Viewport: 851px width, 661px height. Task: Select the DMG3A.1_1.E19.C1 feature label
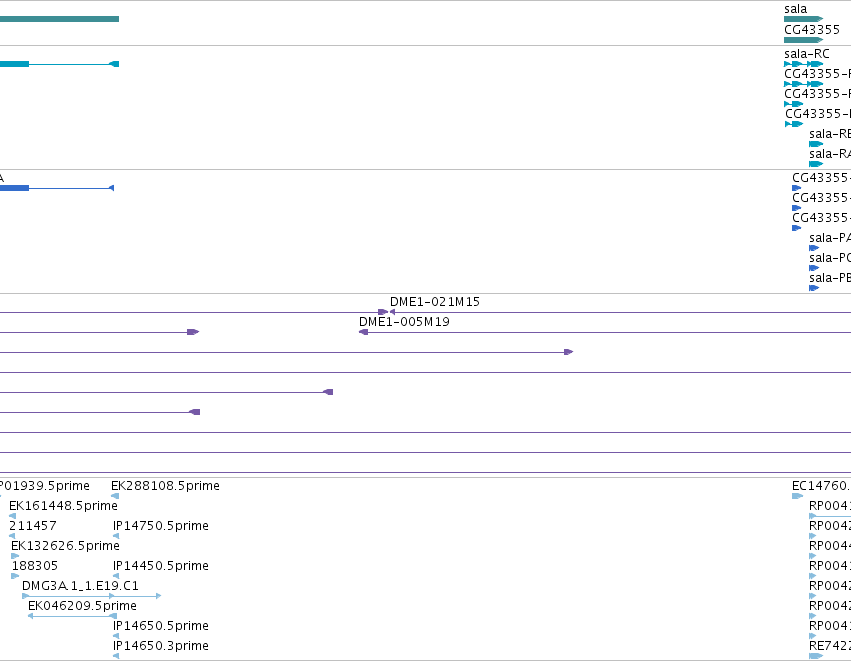tap(80, 586)
